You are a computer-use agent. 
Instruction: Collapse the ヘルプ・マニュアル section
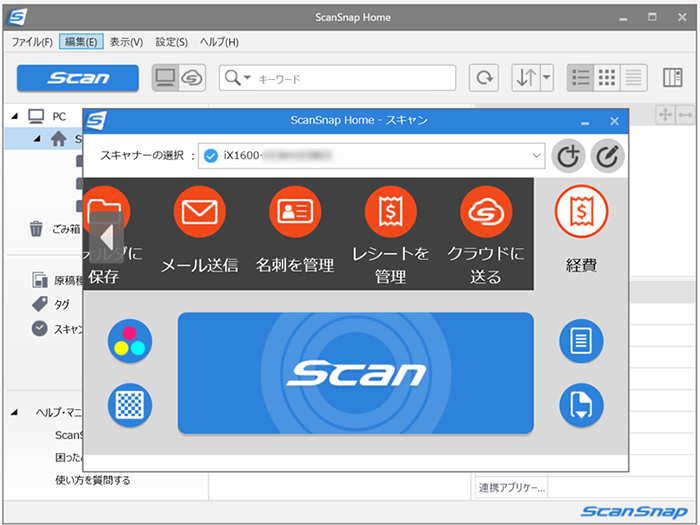(14, 412)
